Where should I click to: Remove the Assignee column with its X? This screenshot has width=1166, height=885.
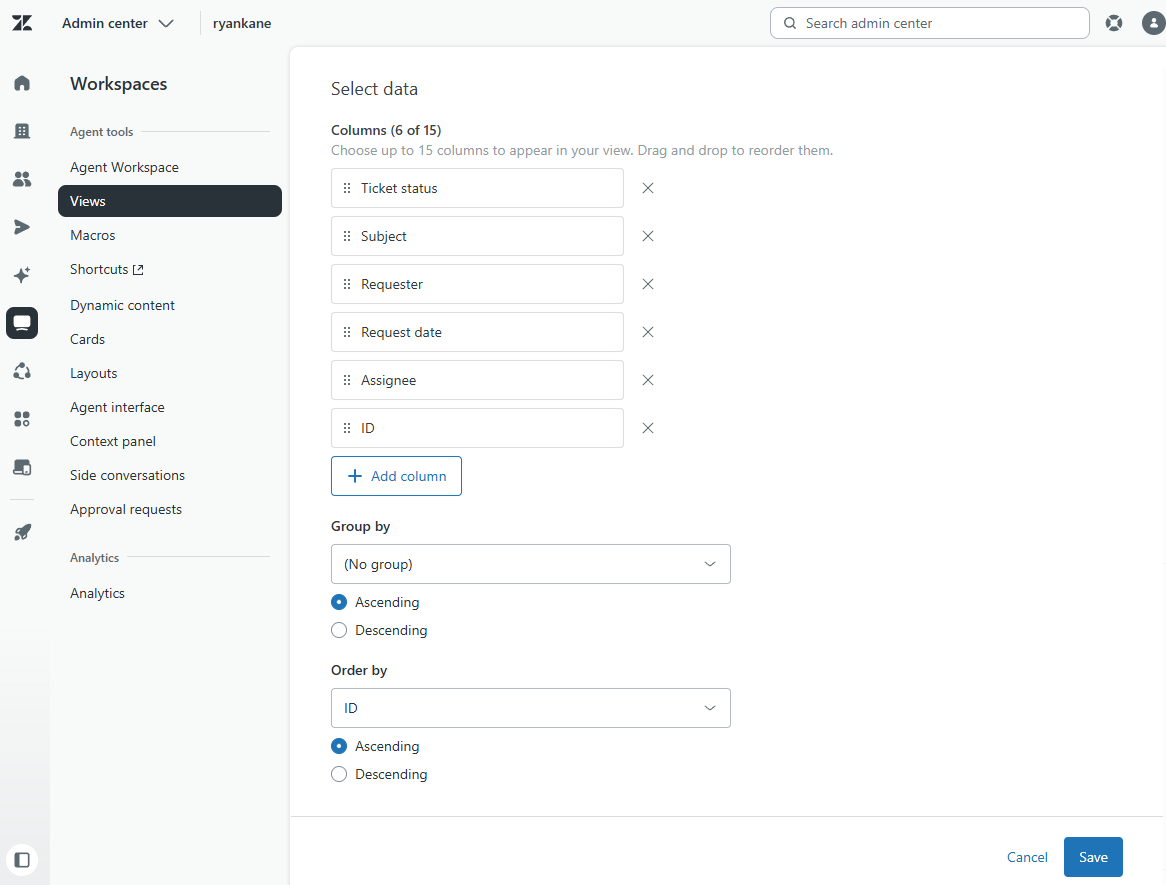tap(647, 380)
